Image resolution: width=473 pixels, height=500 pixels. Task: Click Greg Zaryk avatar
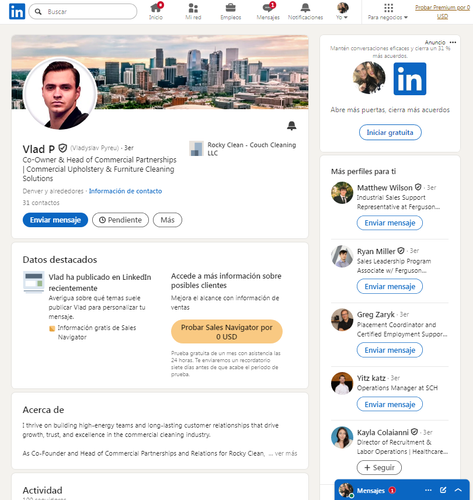click(342, 320)
